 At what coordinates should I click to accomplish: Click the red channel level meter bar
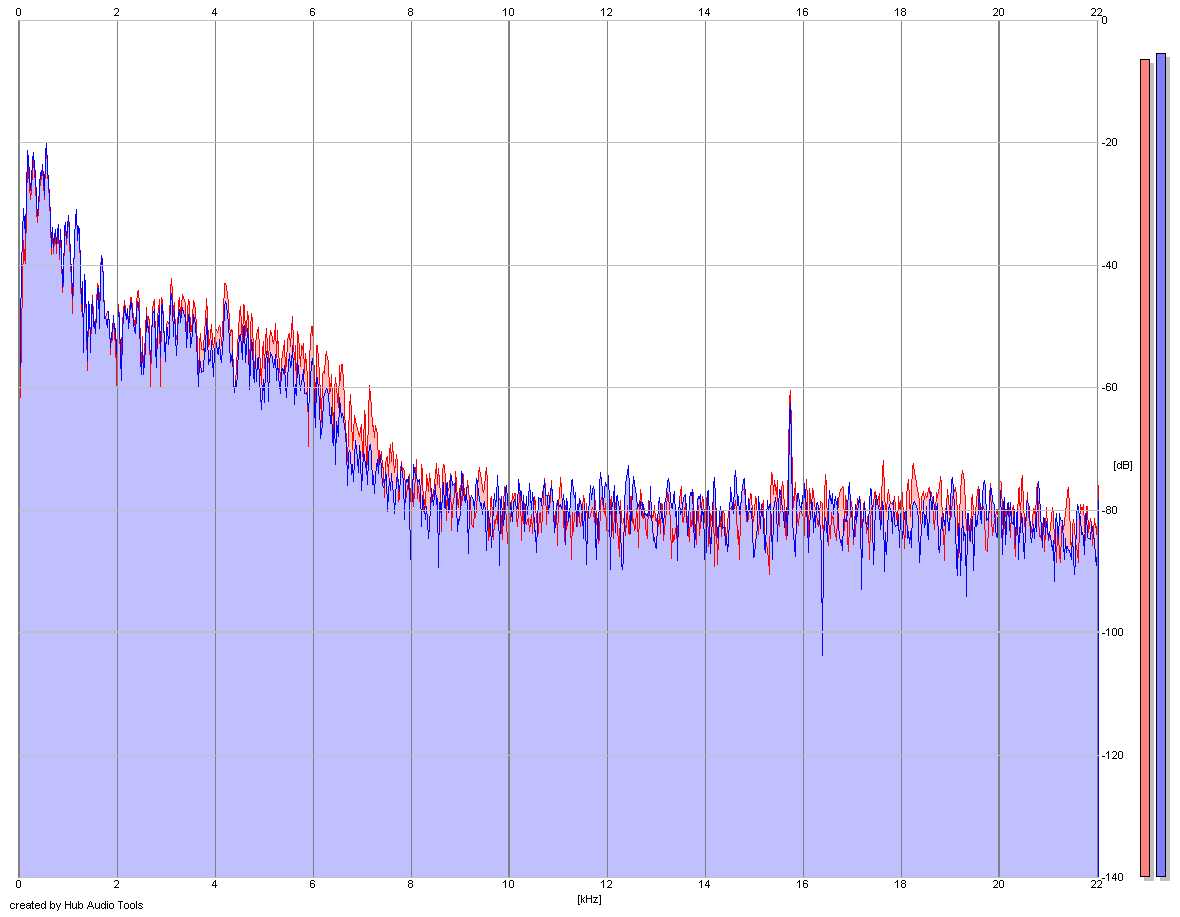click(1145, 468)
